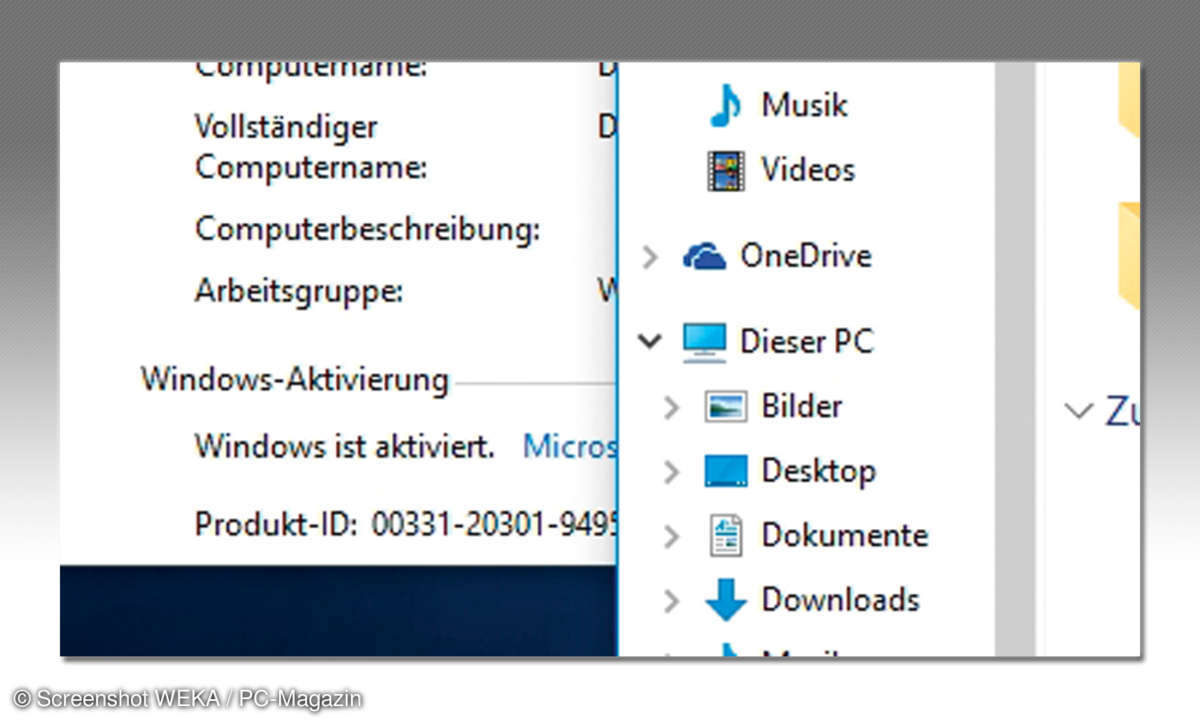Click the blue Desktop icon
The height and width of the screenshot is (720, 1200).
coord(725,471)
